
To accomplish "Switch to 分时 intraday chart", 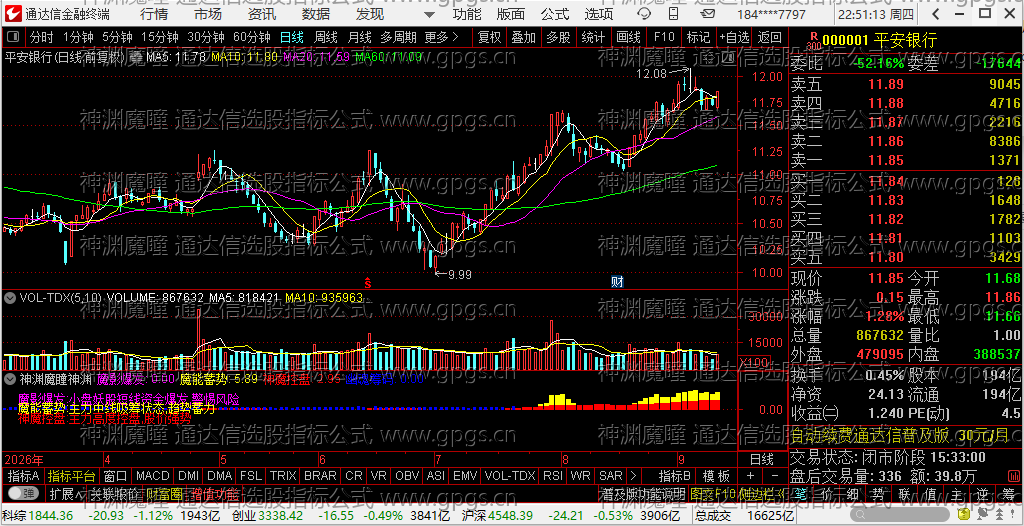I will 42,37.
